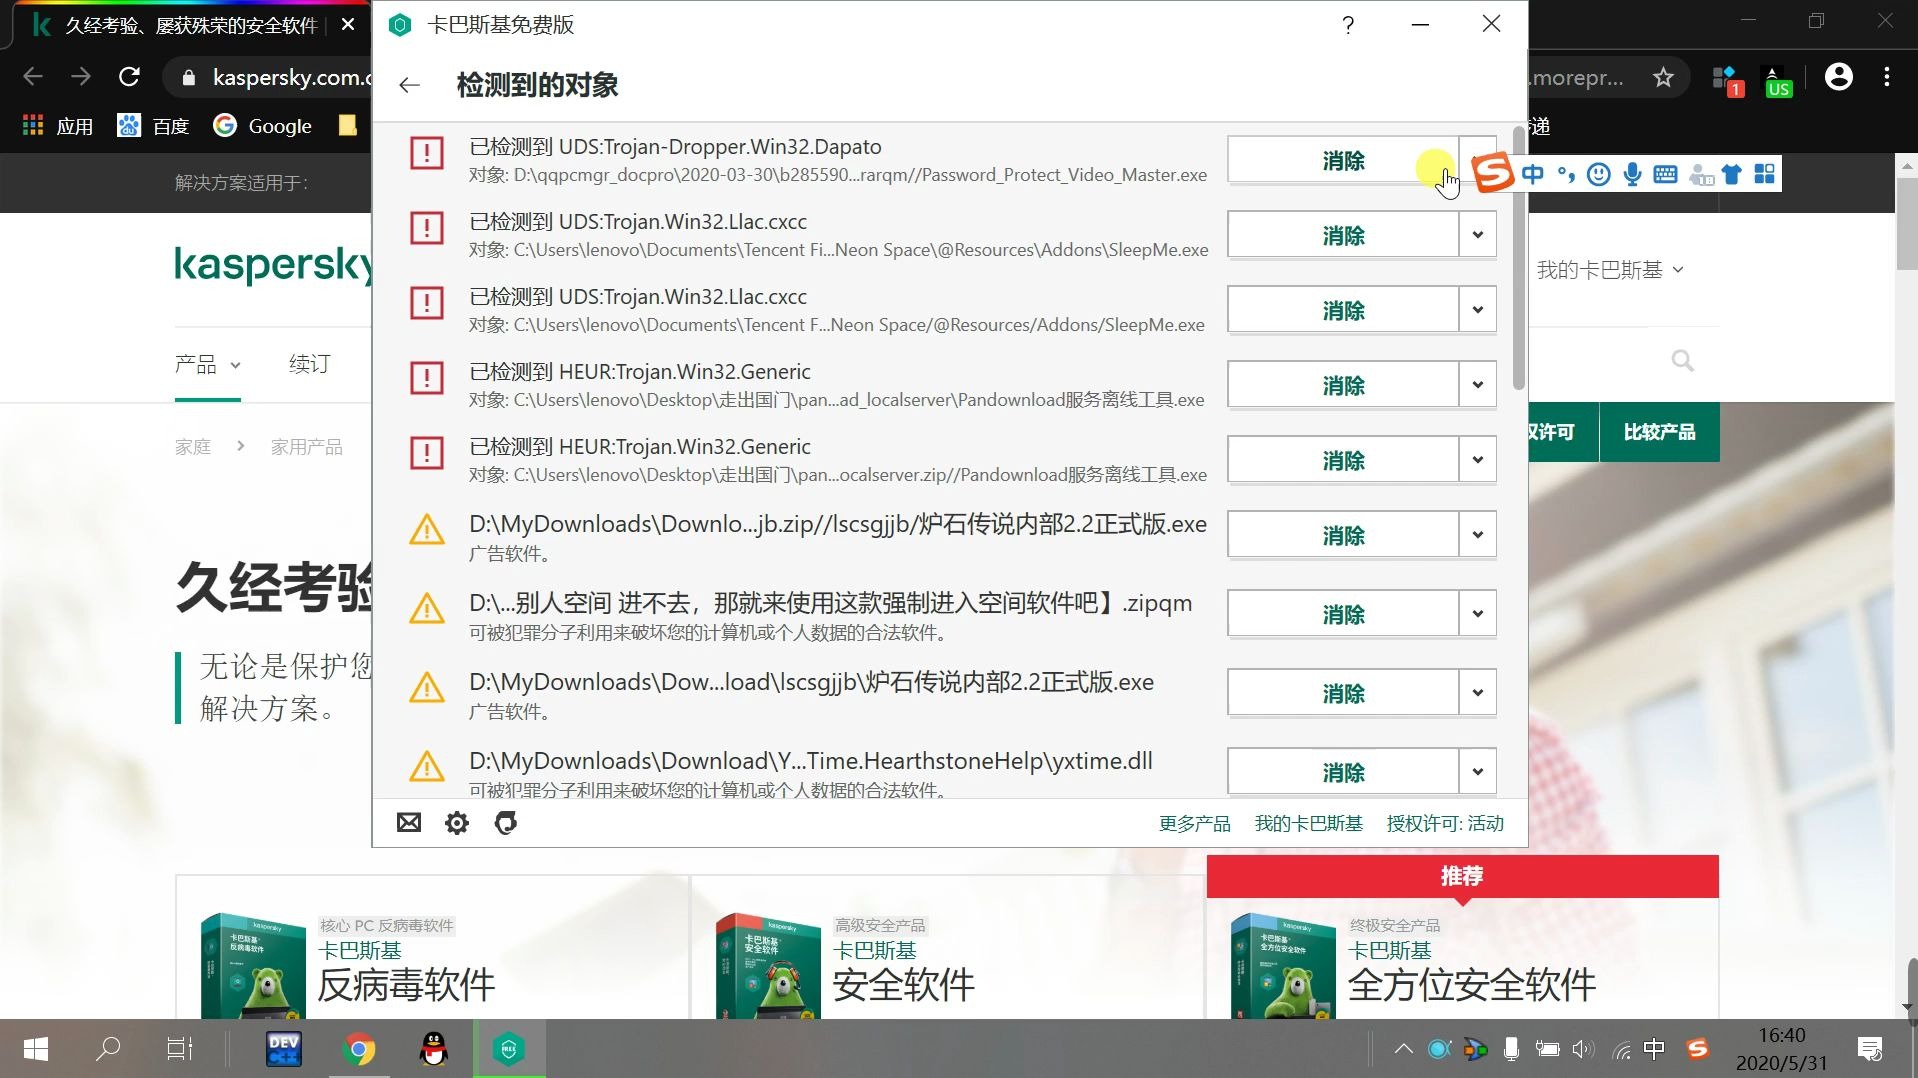Open Windows Start menu
The width and height of the screenshot is (1918, 1078).
tap(36, 1049)
